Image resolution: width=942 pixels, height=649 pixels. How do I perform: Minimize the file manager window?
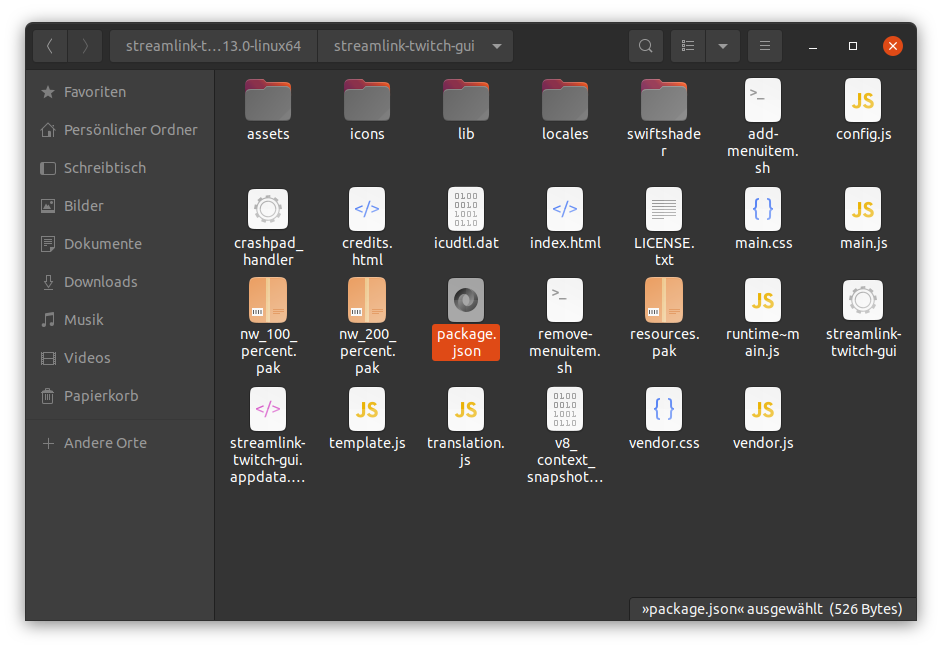coord(813,46)
